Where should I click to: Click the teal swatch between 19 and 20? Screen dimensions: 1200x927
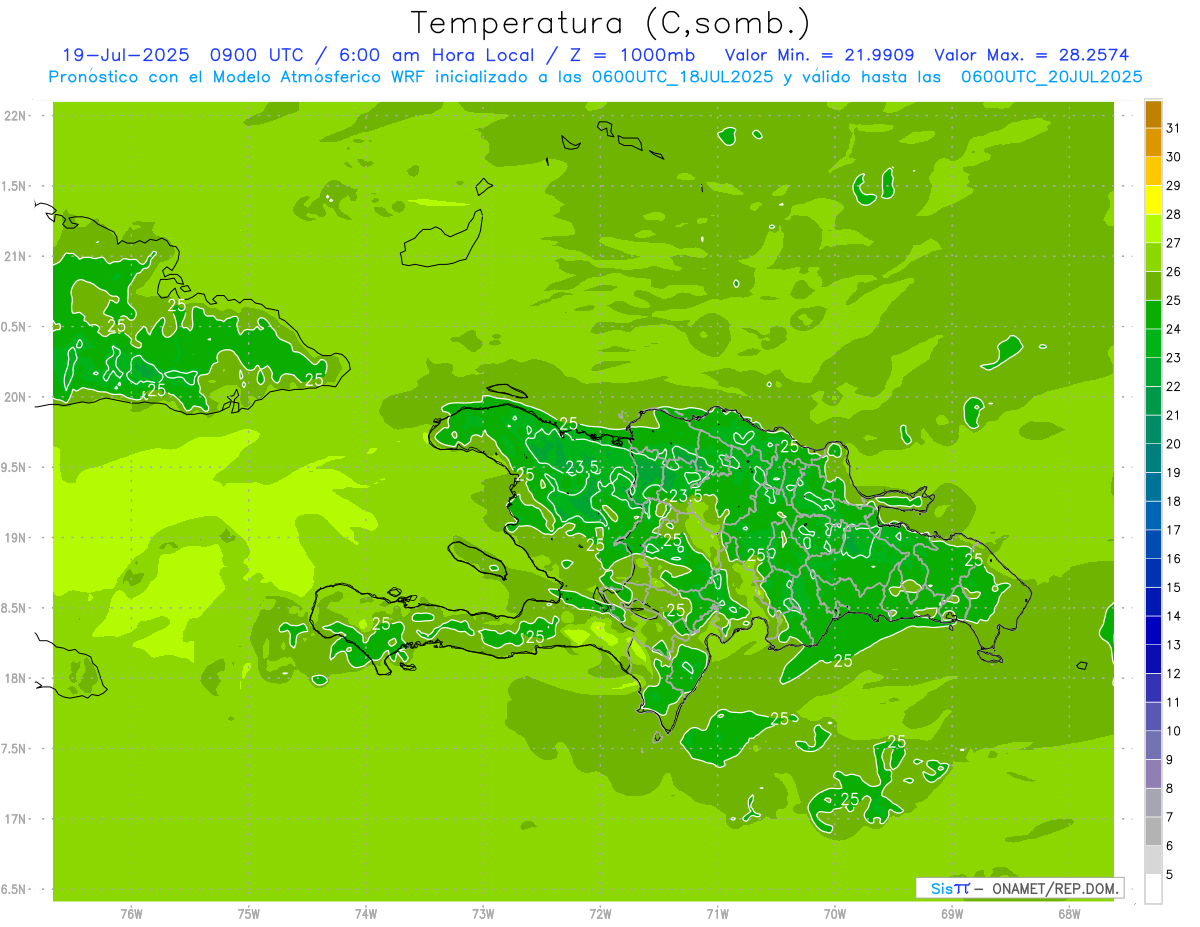click(x=1153, y=458)
